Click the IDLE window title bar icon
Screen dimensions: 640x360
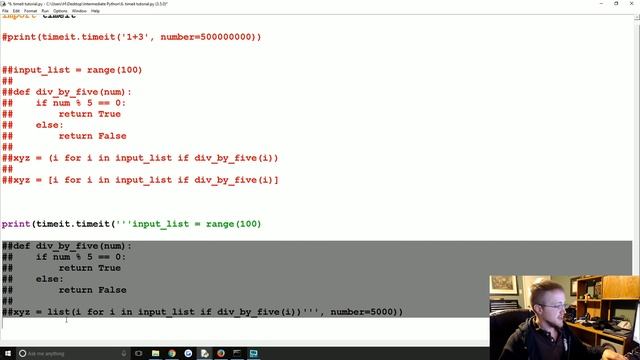coord(4,4)
